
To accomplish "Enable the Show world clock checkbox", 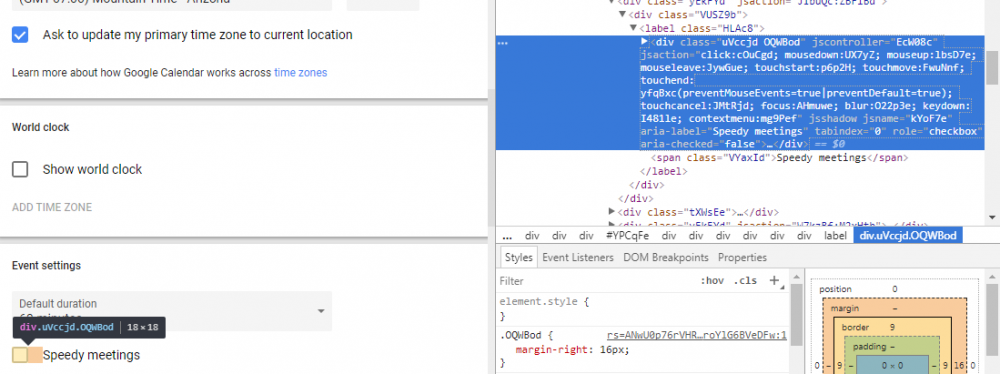I will [x=20, y=169].
